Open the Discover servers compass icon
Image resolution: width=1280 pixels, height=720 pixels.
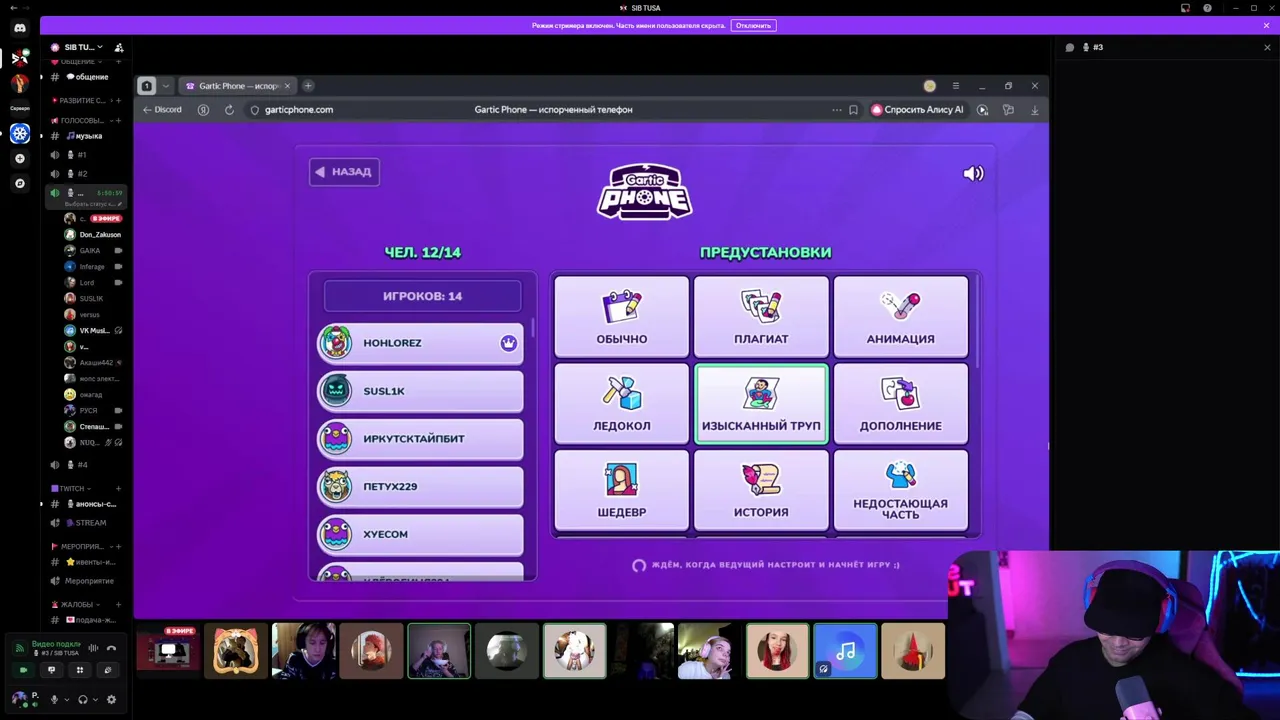(x=20, y=183)
